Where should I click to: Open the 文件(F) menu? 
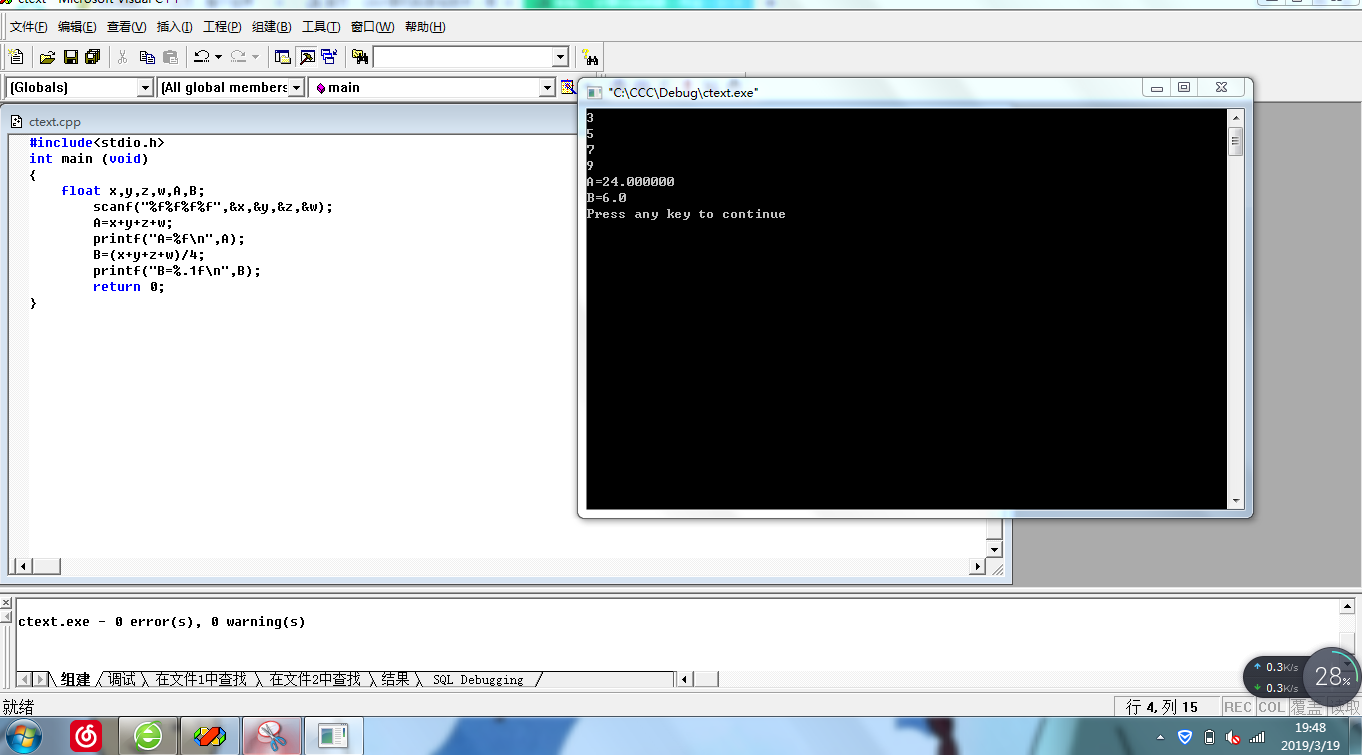click(28, 27)
